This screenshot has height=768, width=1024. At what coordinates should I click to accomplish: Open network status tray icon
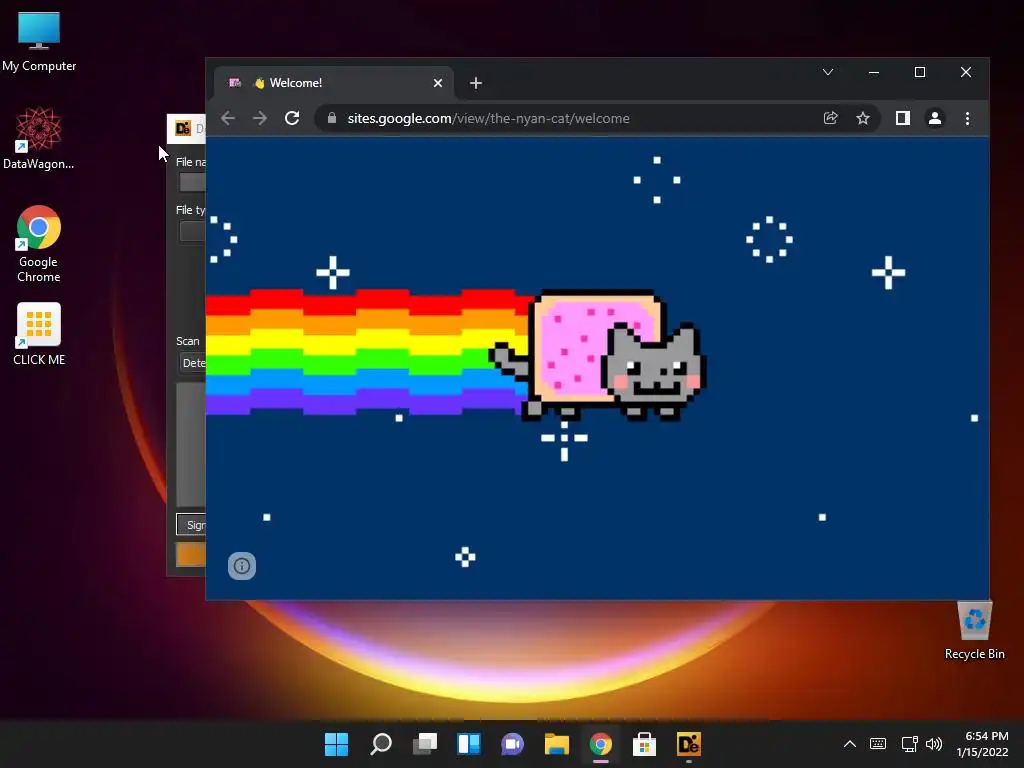(x=909, y=744)
